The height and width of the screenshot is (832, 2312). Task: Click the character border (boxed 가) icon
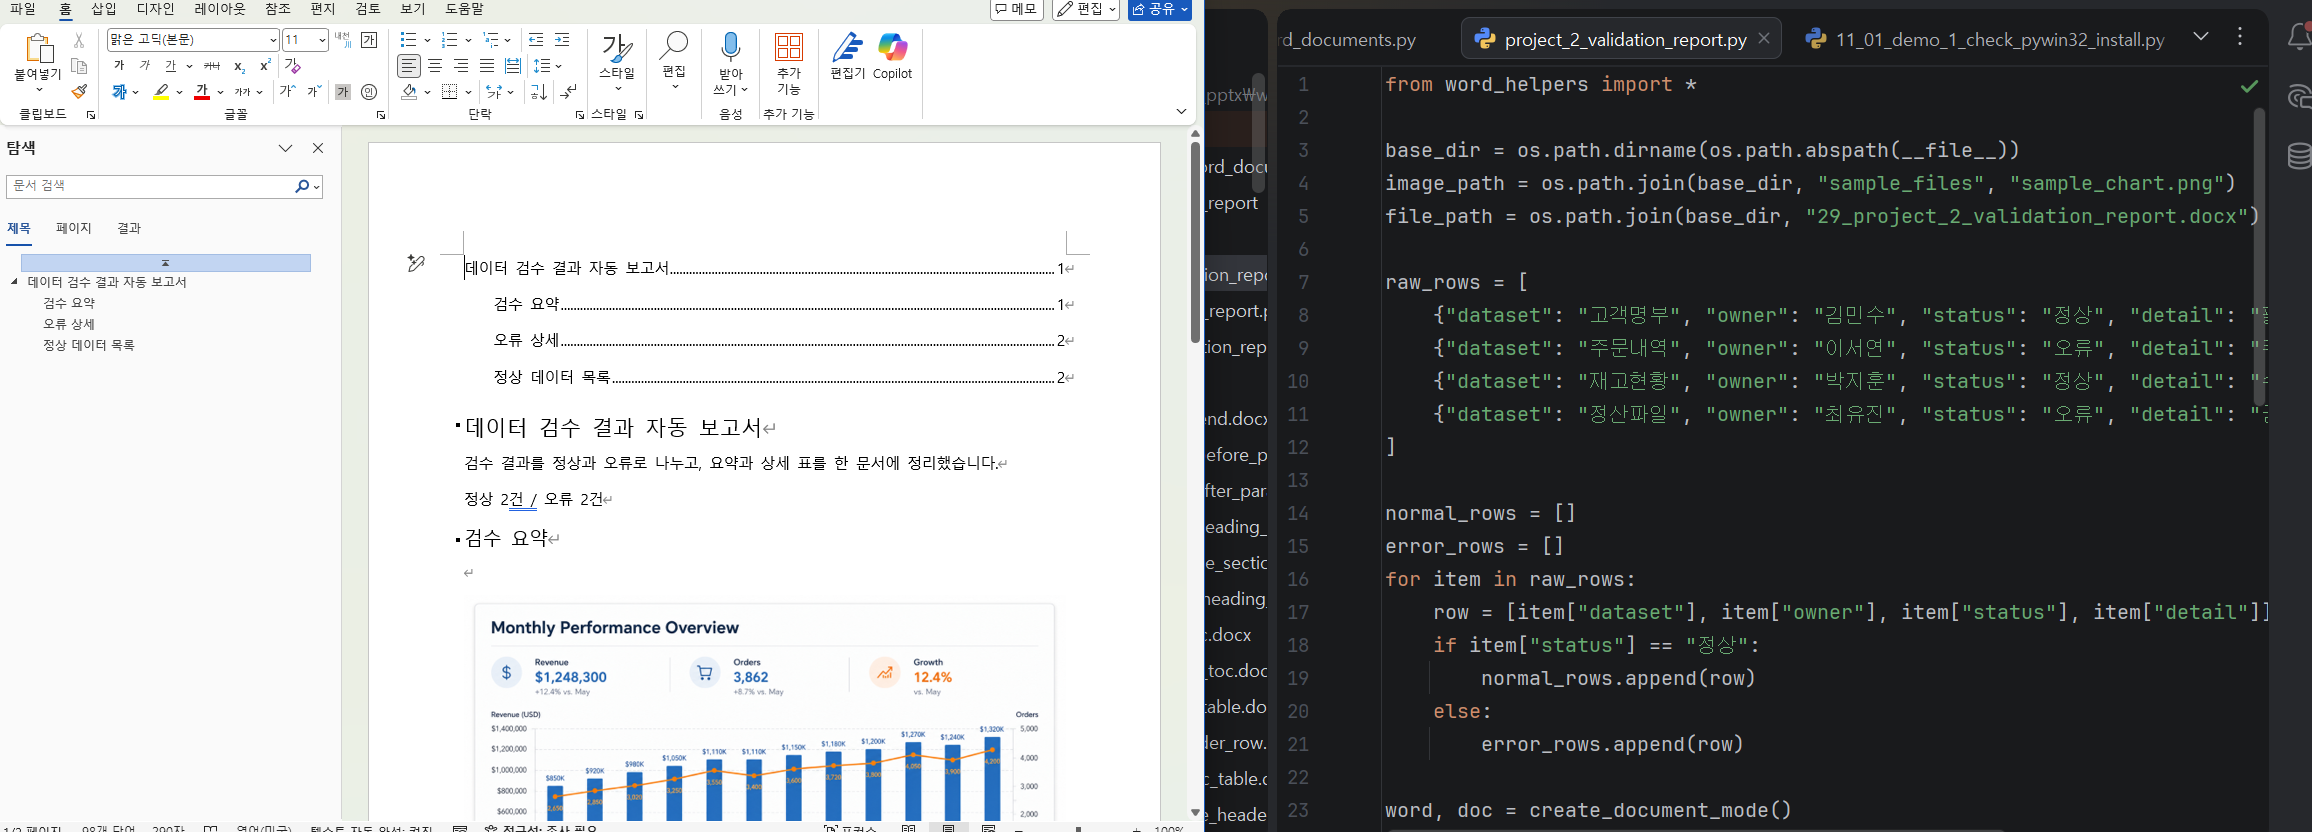point(369,40)
